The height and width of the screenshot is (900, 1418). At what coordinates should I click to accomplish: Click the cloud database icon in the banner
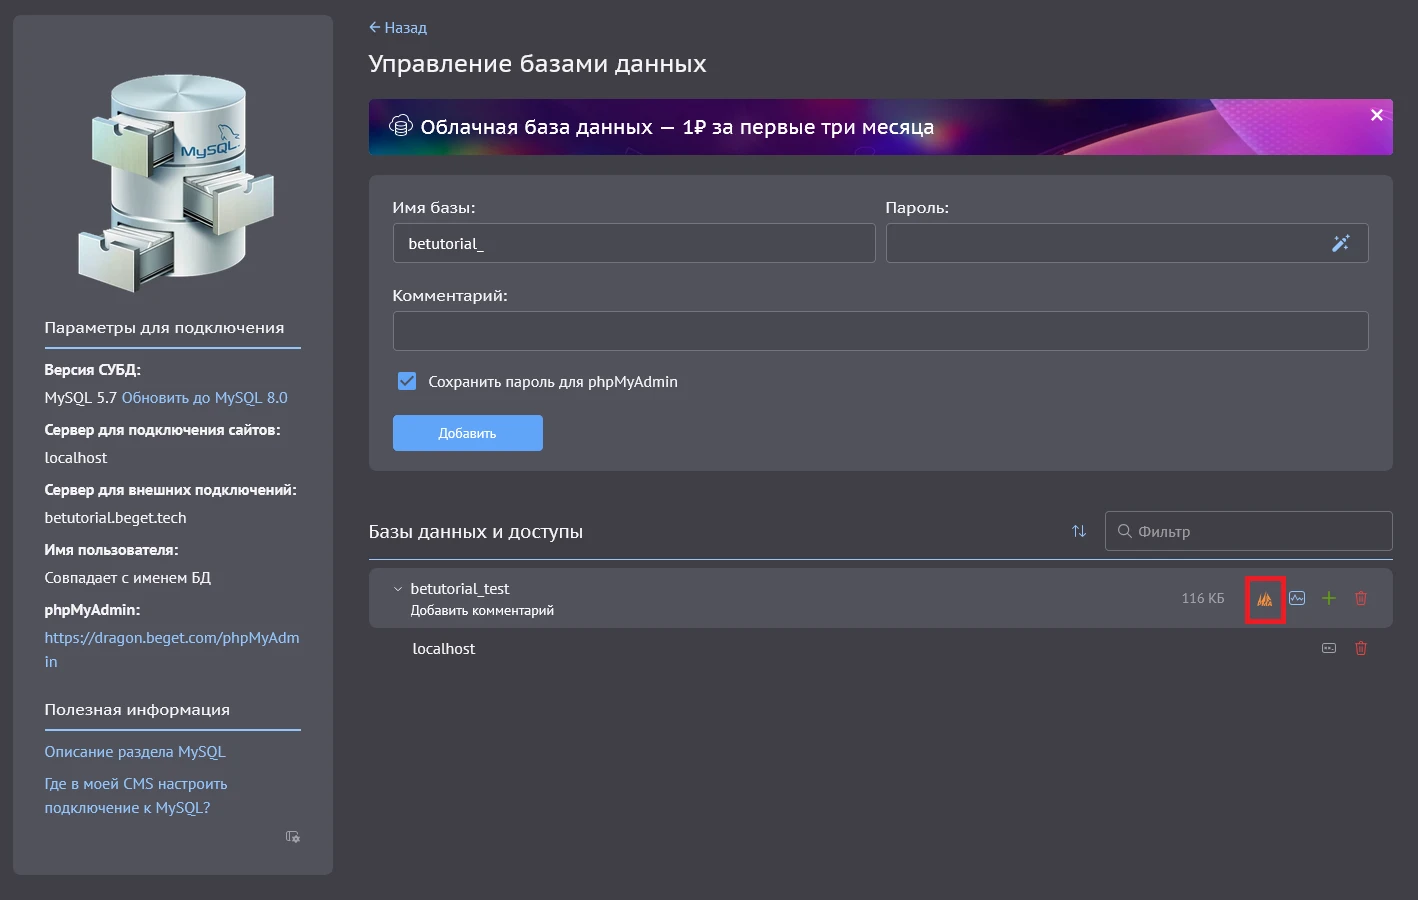click(401, 126)
